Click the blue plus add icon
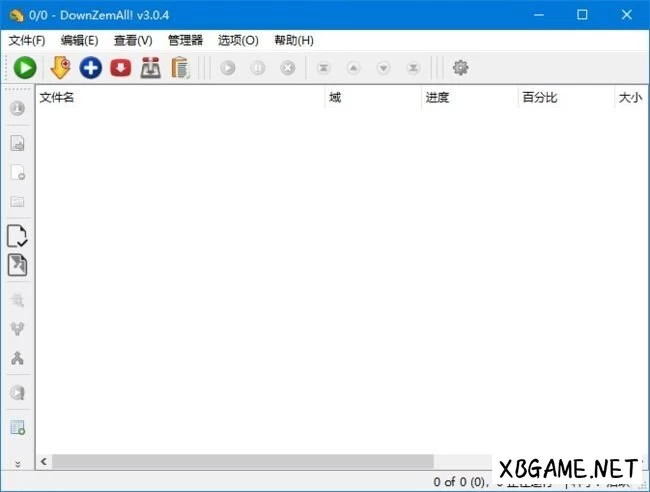The height and width of the screenshot is (492, 650). 91,68
